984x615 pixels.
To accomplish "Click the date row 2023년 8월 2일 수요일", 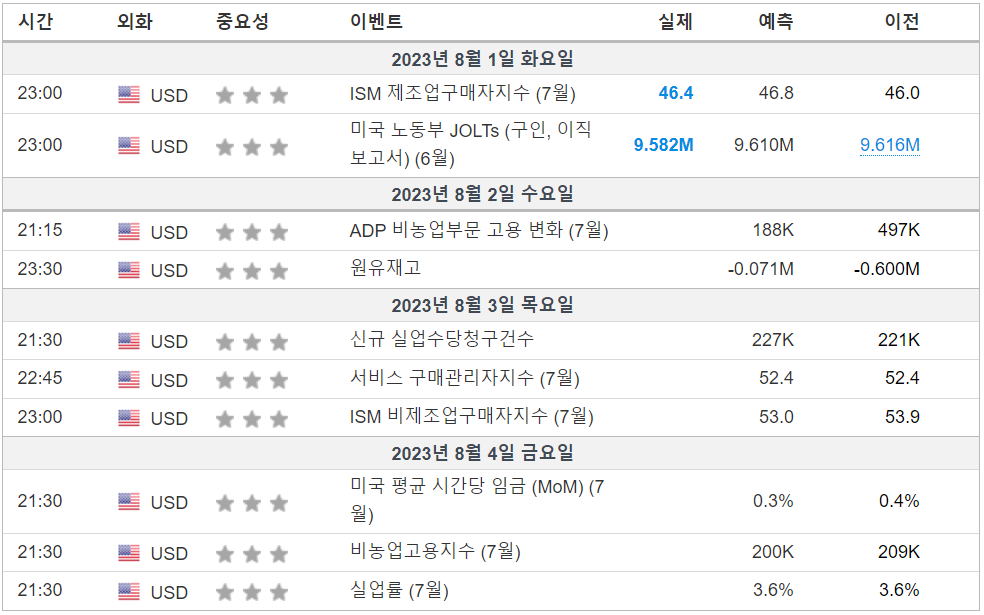I will pyautogui.click(x=491, y=194).
